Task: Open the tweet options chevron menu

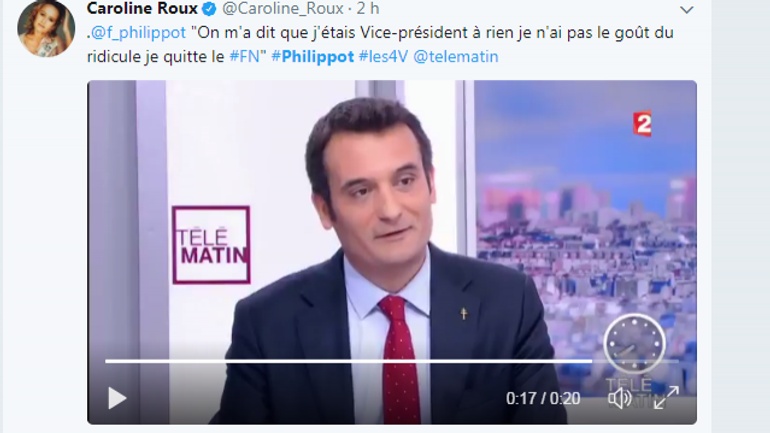Action: [x=687, y=9]
